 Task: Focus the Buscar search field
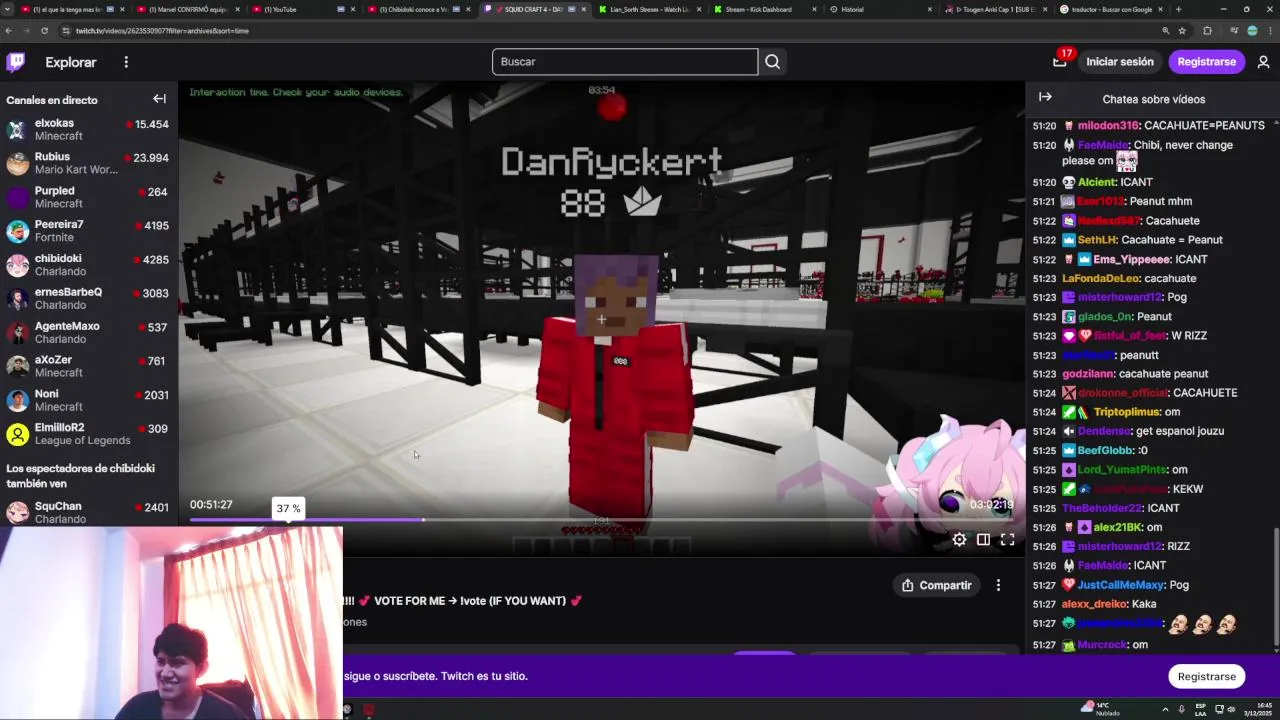[625, 62]
